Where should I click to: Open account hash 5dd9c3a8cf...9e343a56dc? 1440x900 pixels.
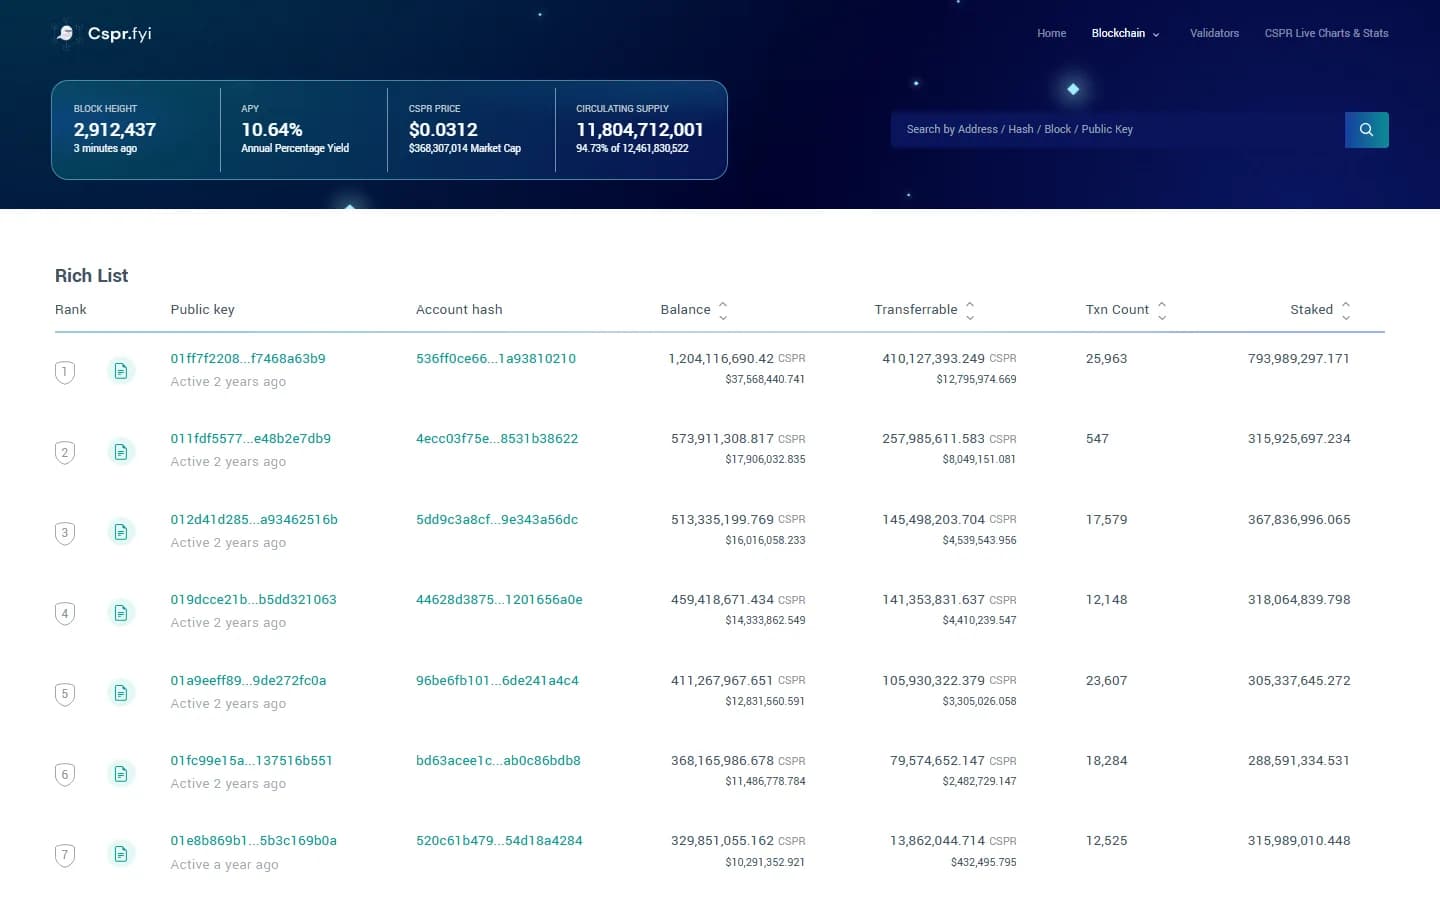click(x=497, y=519)
